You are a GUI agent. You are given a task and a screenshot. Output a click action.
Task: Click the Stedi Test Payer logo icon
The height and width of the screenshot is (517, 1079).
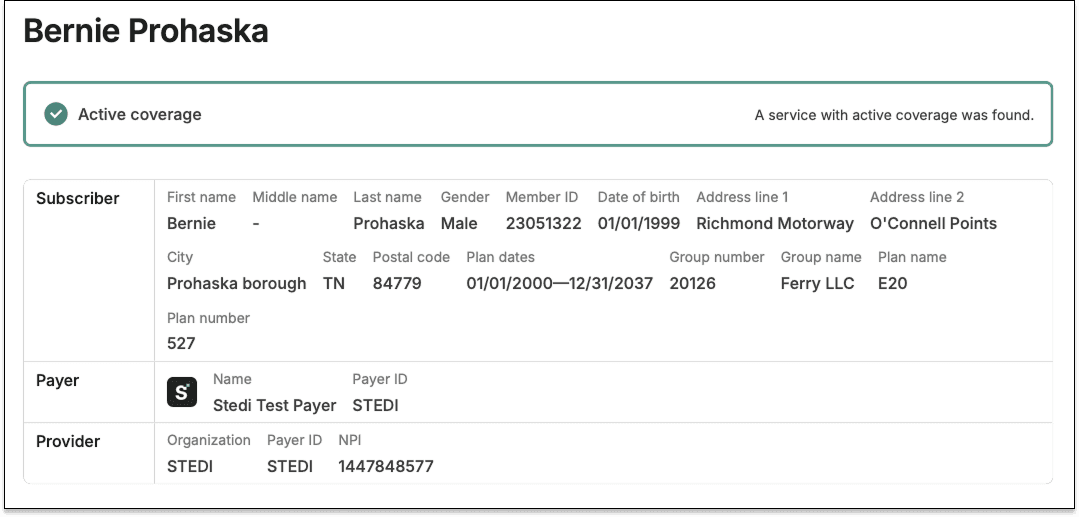[182, 392]
